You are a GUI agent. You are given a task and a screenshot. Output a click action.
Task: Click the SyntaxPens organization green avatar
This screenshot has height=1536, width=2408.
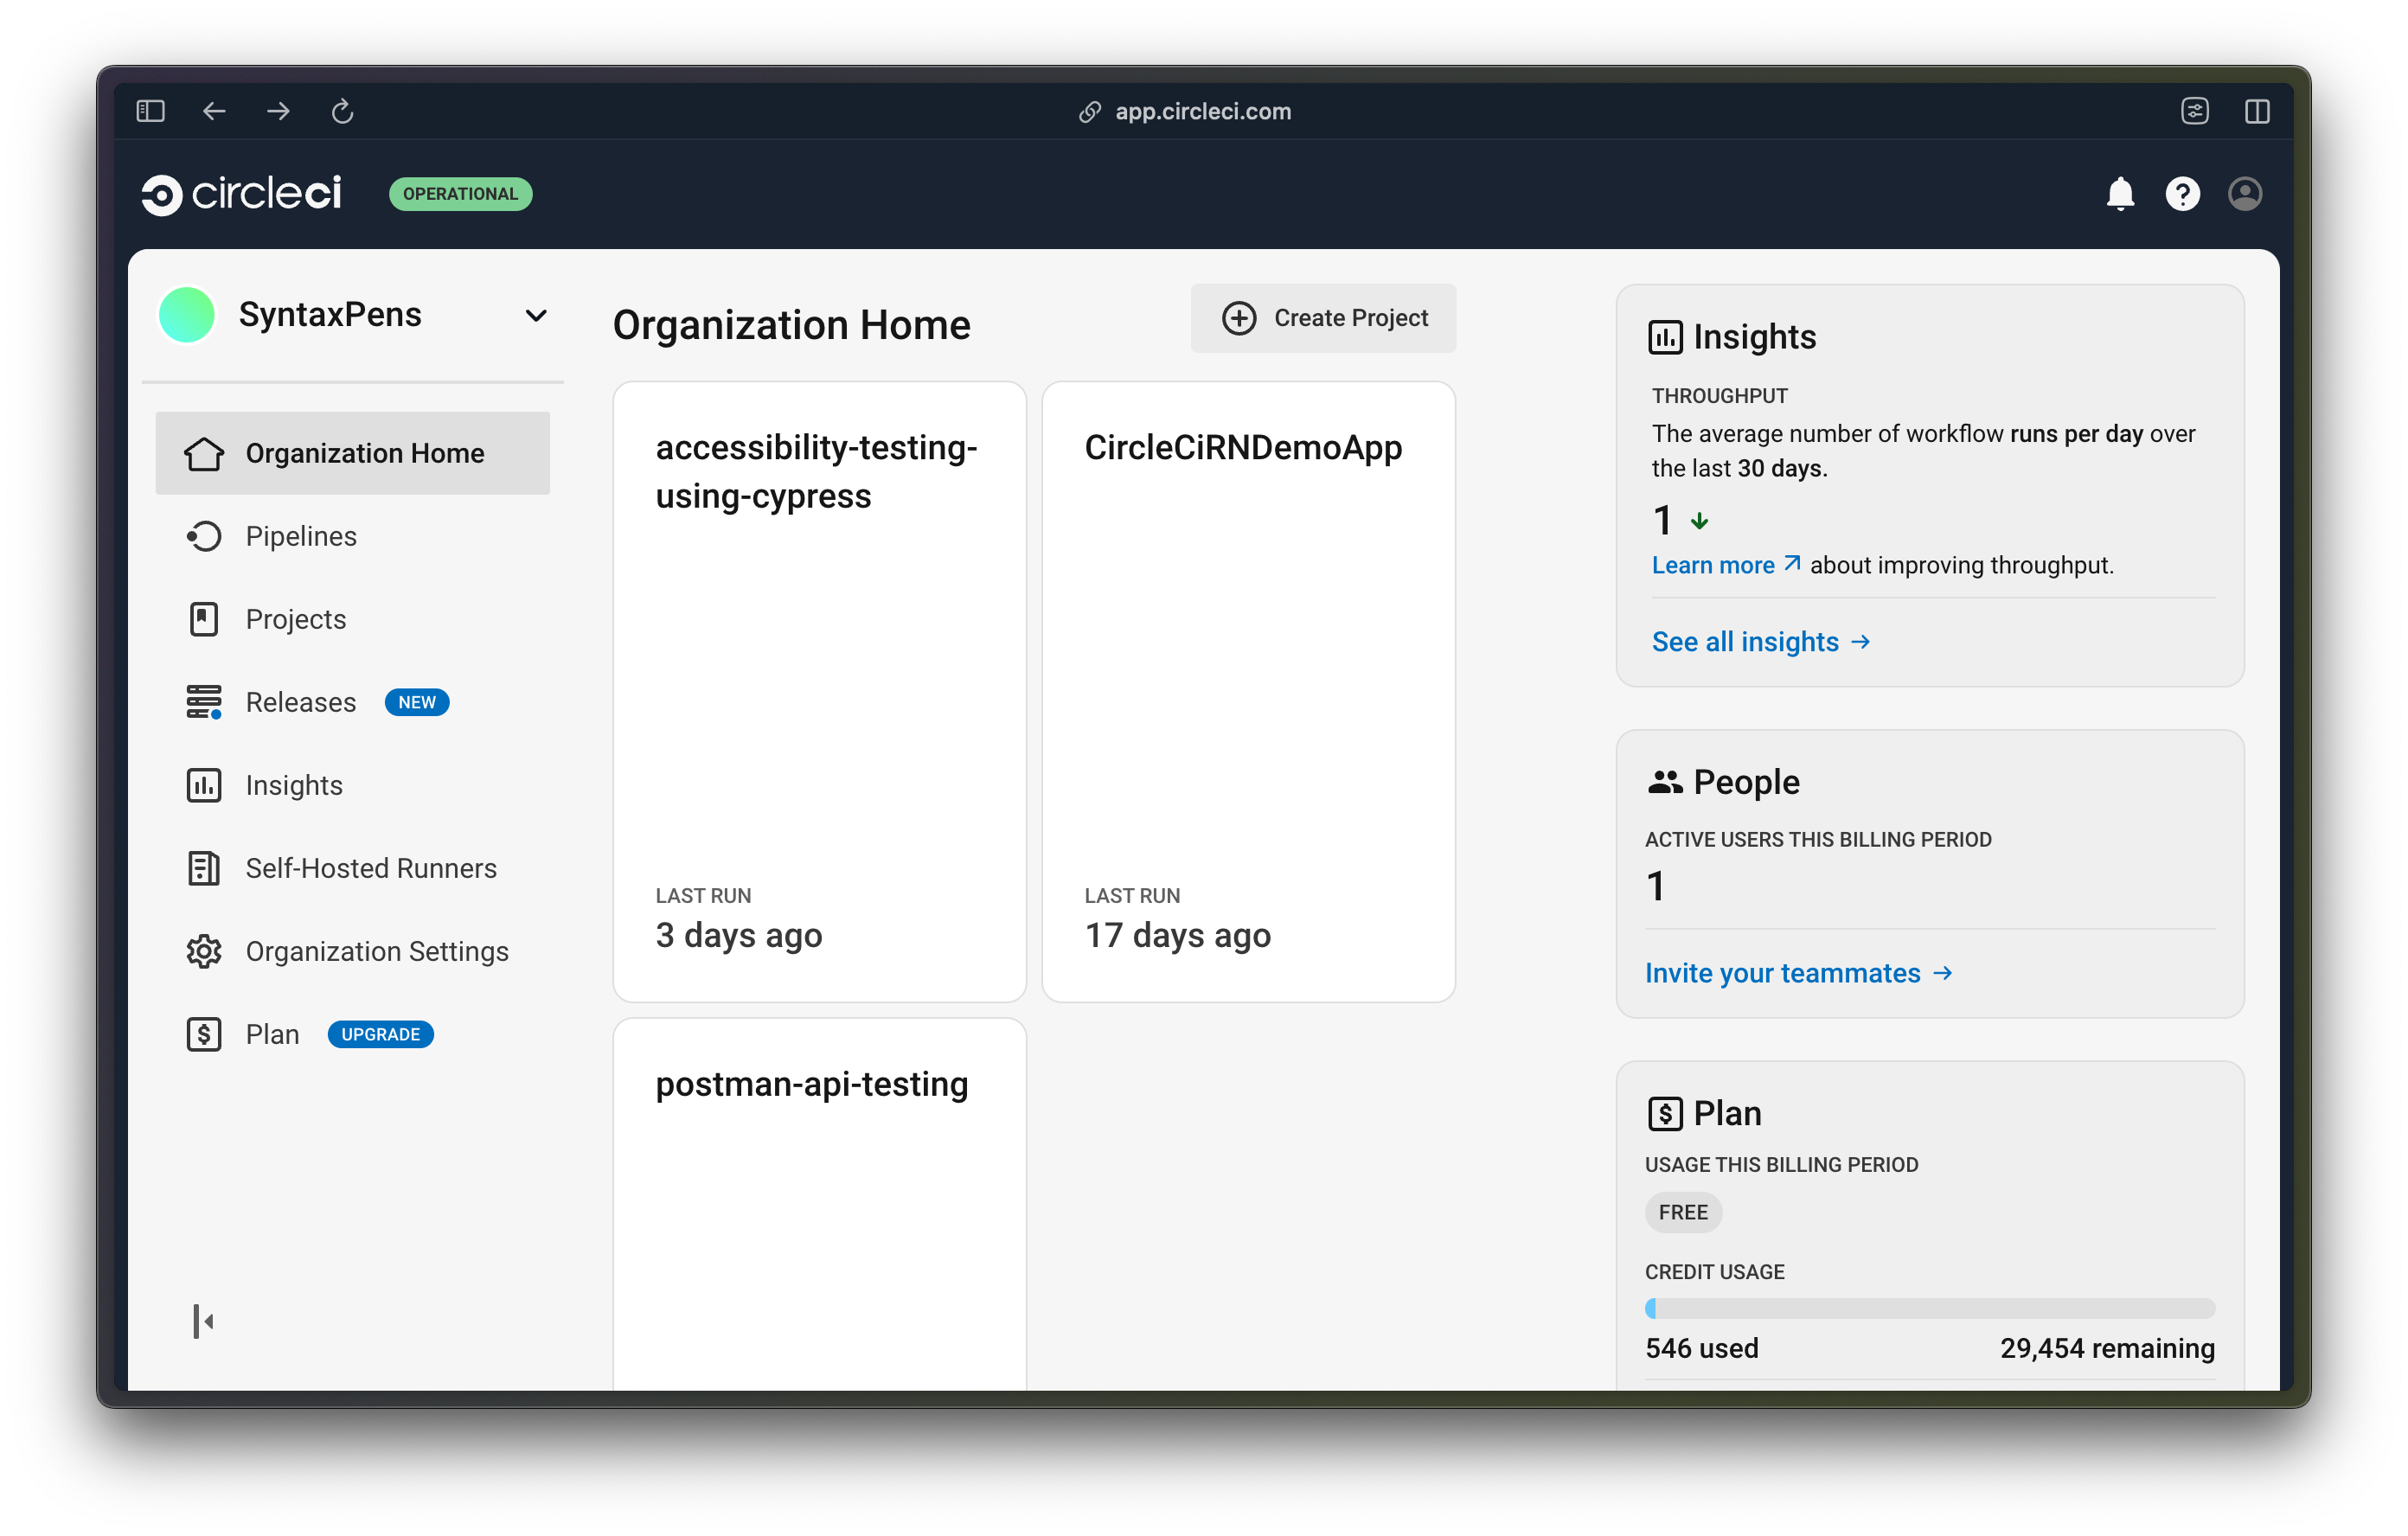(x=187, y=315)
